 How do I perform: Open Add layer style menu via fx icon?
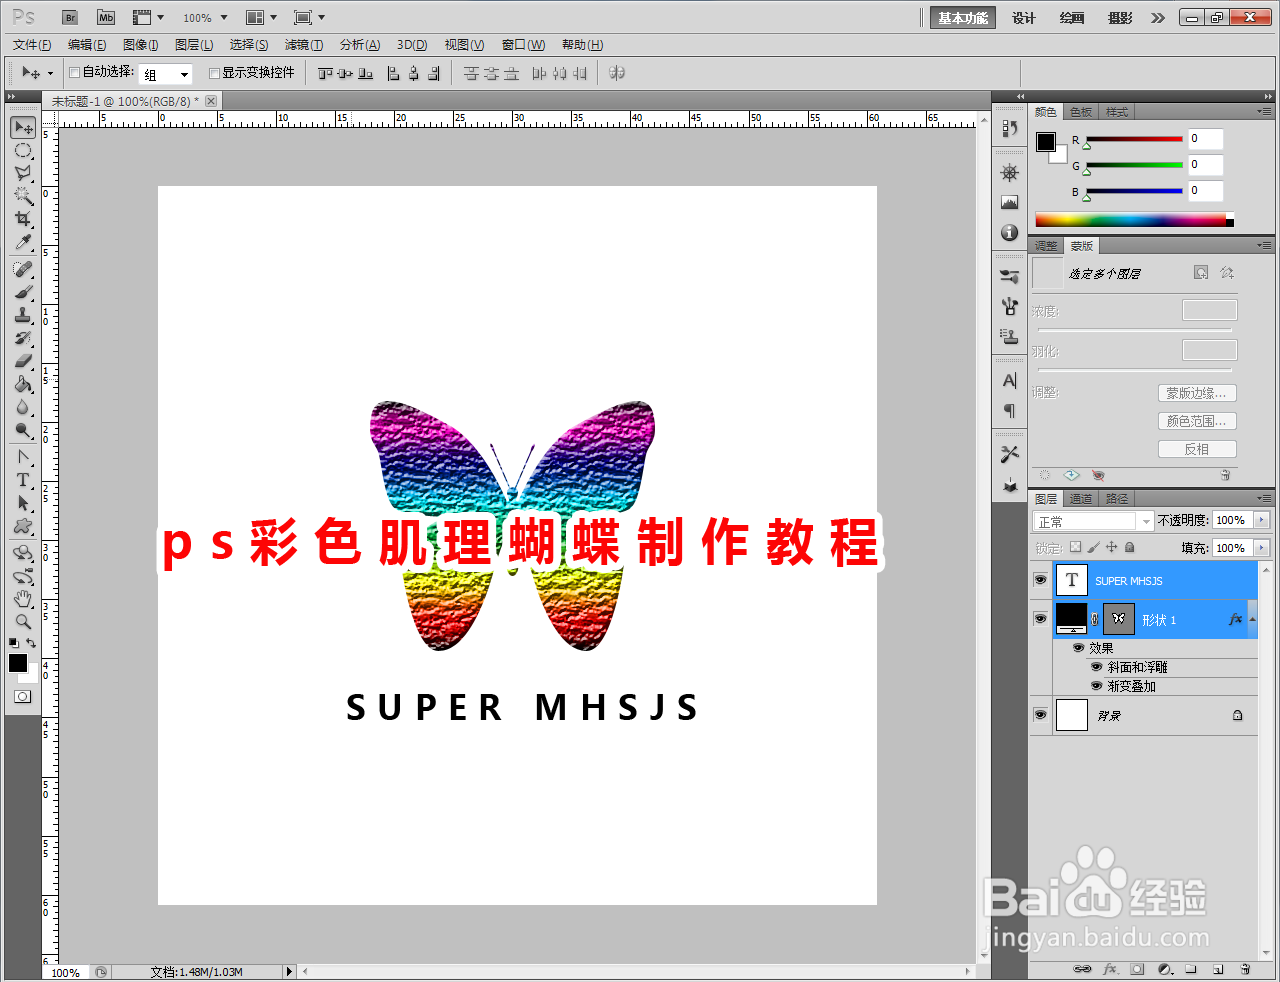1110,969
